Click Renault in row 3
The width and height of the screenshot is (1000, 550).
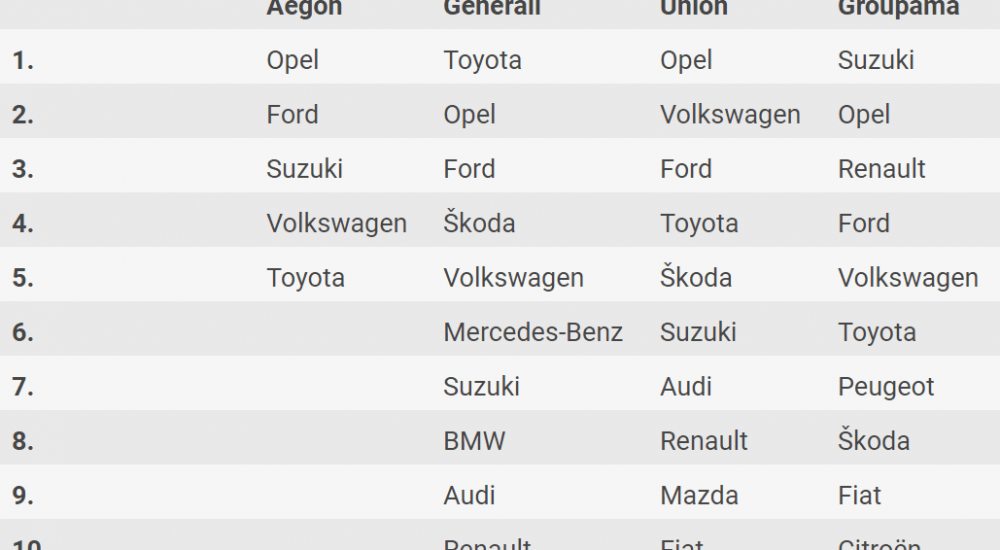coord(882,169)
